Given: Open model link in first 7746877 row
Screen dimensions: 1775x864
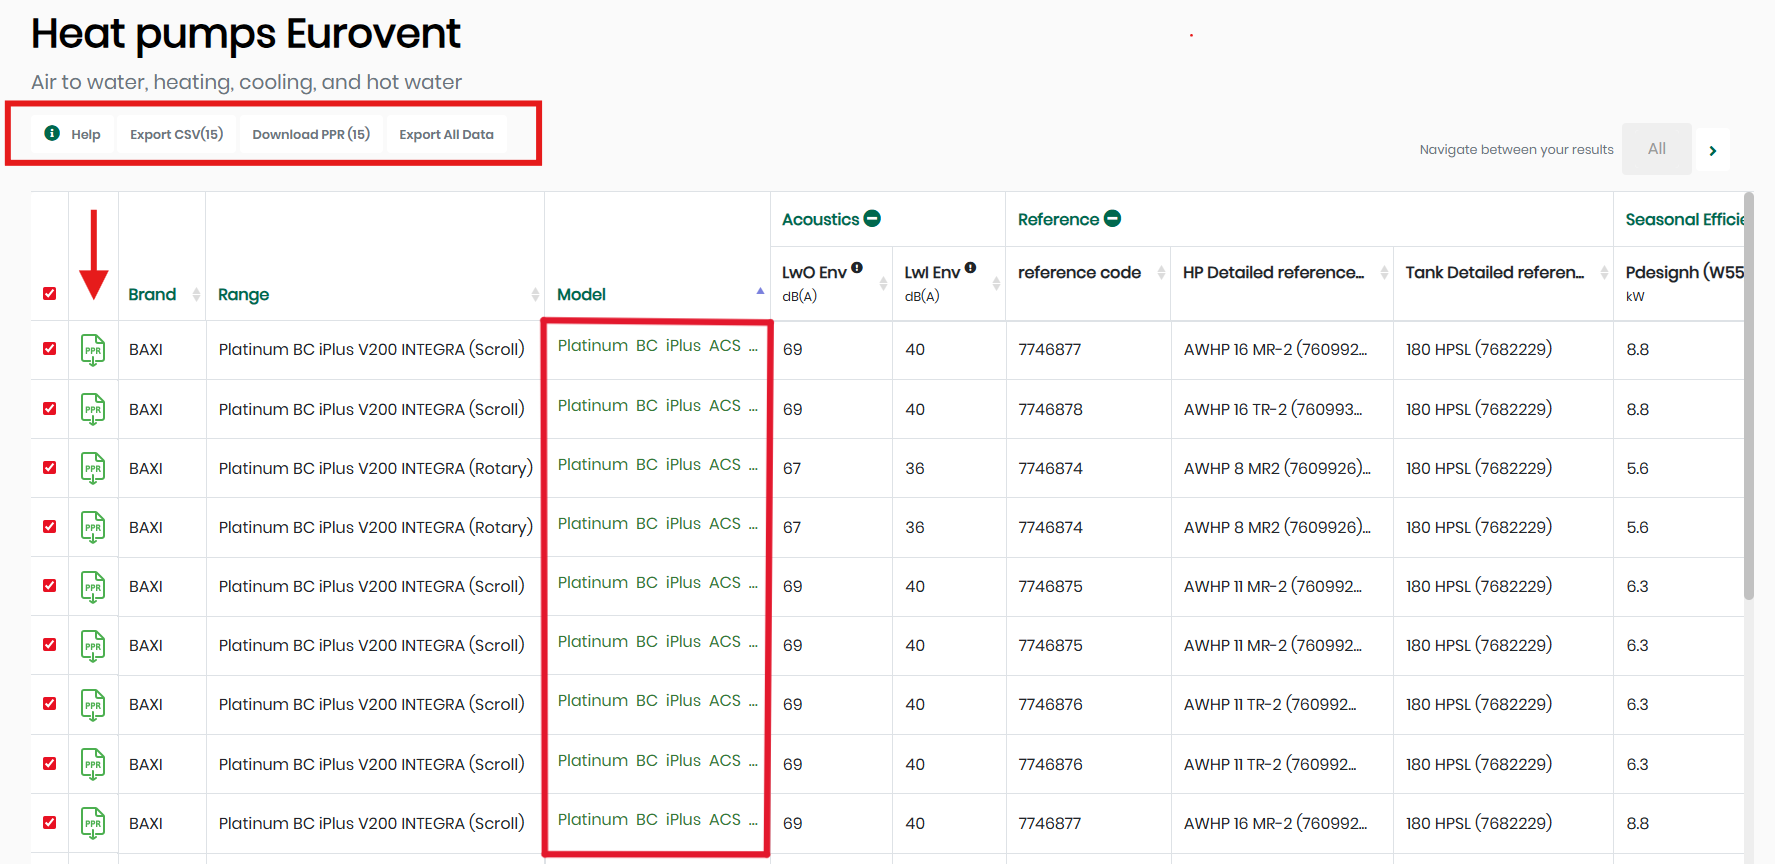Looking at the screenshot, I should click(x=657, y=345).
